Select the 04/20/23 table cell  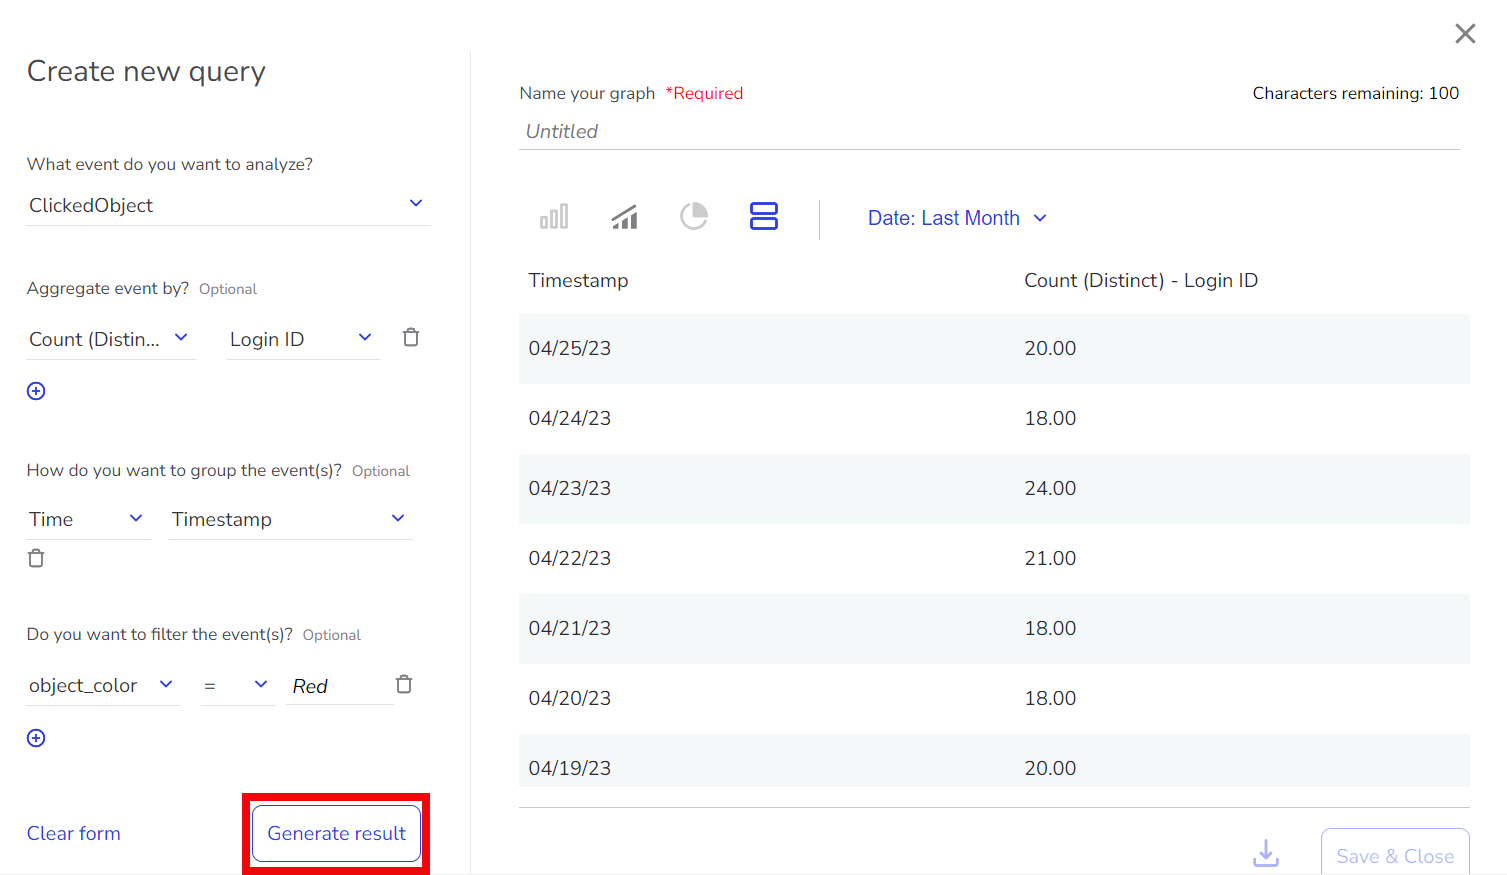coord(570,698)
